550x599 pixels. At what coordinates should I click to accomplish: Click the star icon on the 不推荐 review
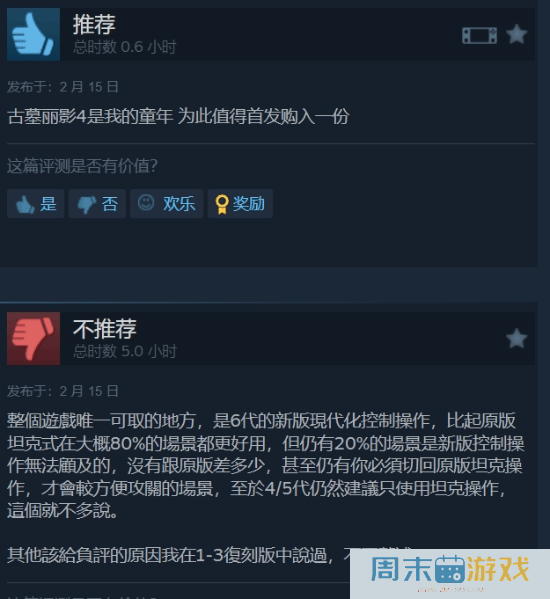click(516, 338)
